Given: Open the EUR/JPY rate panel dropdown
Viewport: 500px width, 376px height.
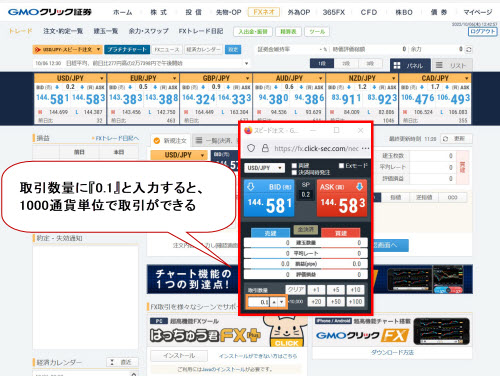Looking at the screenshot, I should coord(174,78).
